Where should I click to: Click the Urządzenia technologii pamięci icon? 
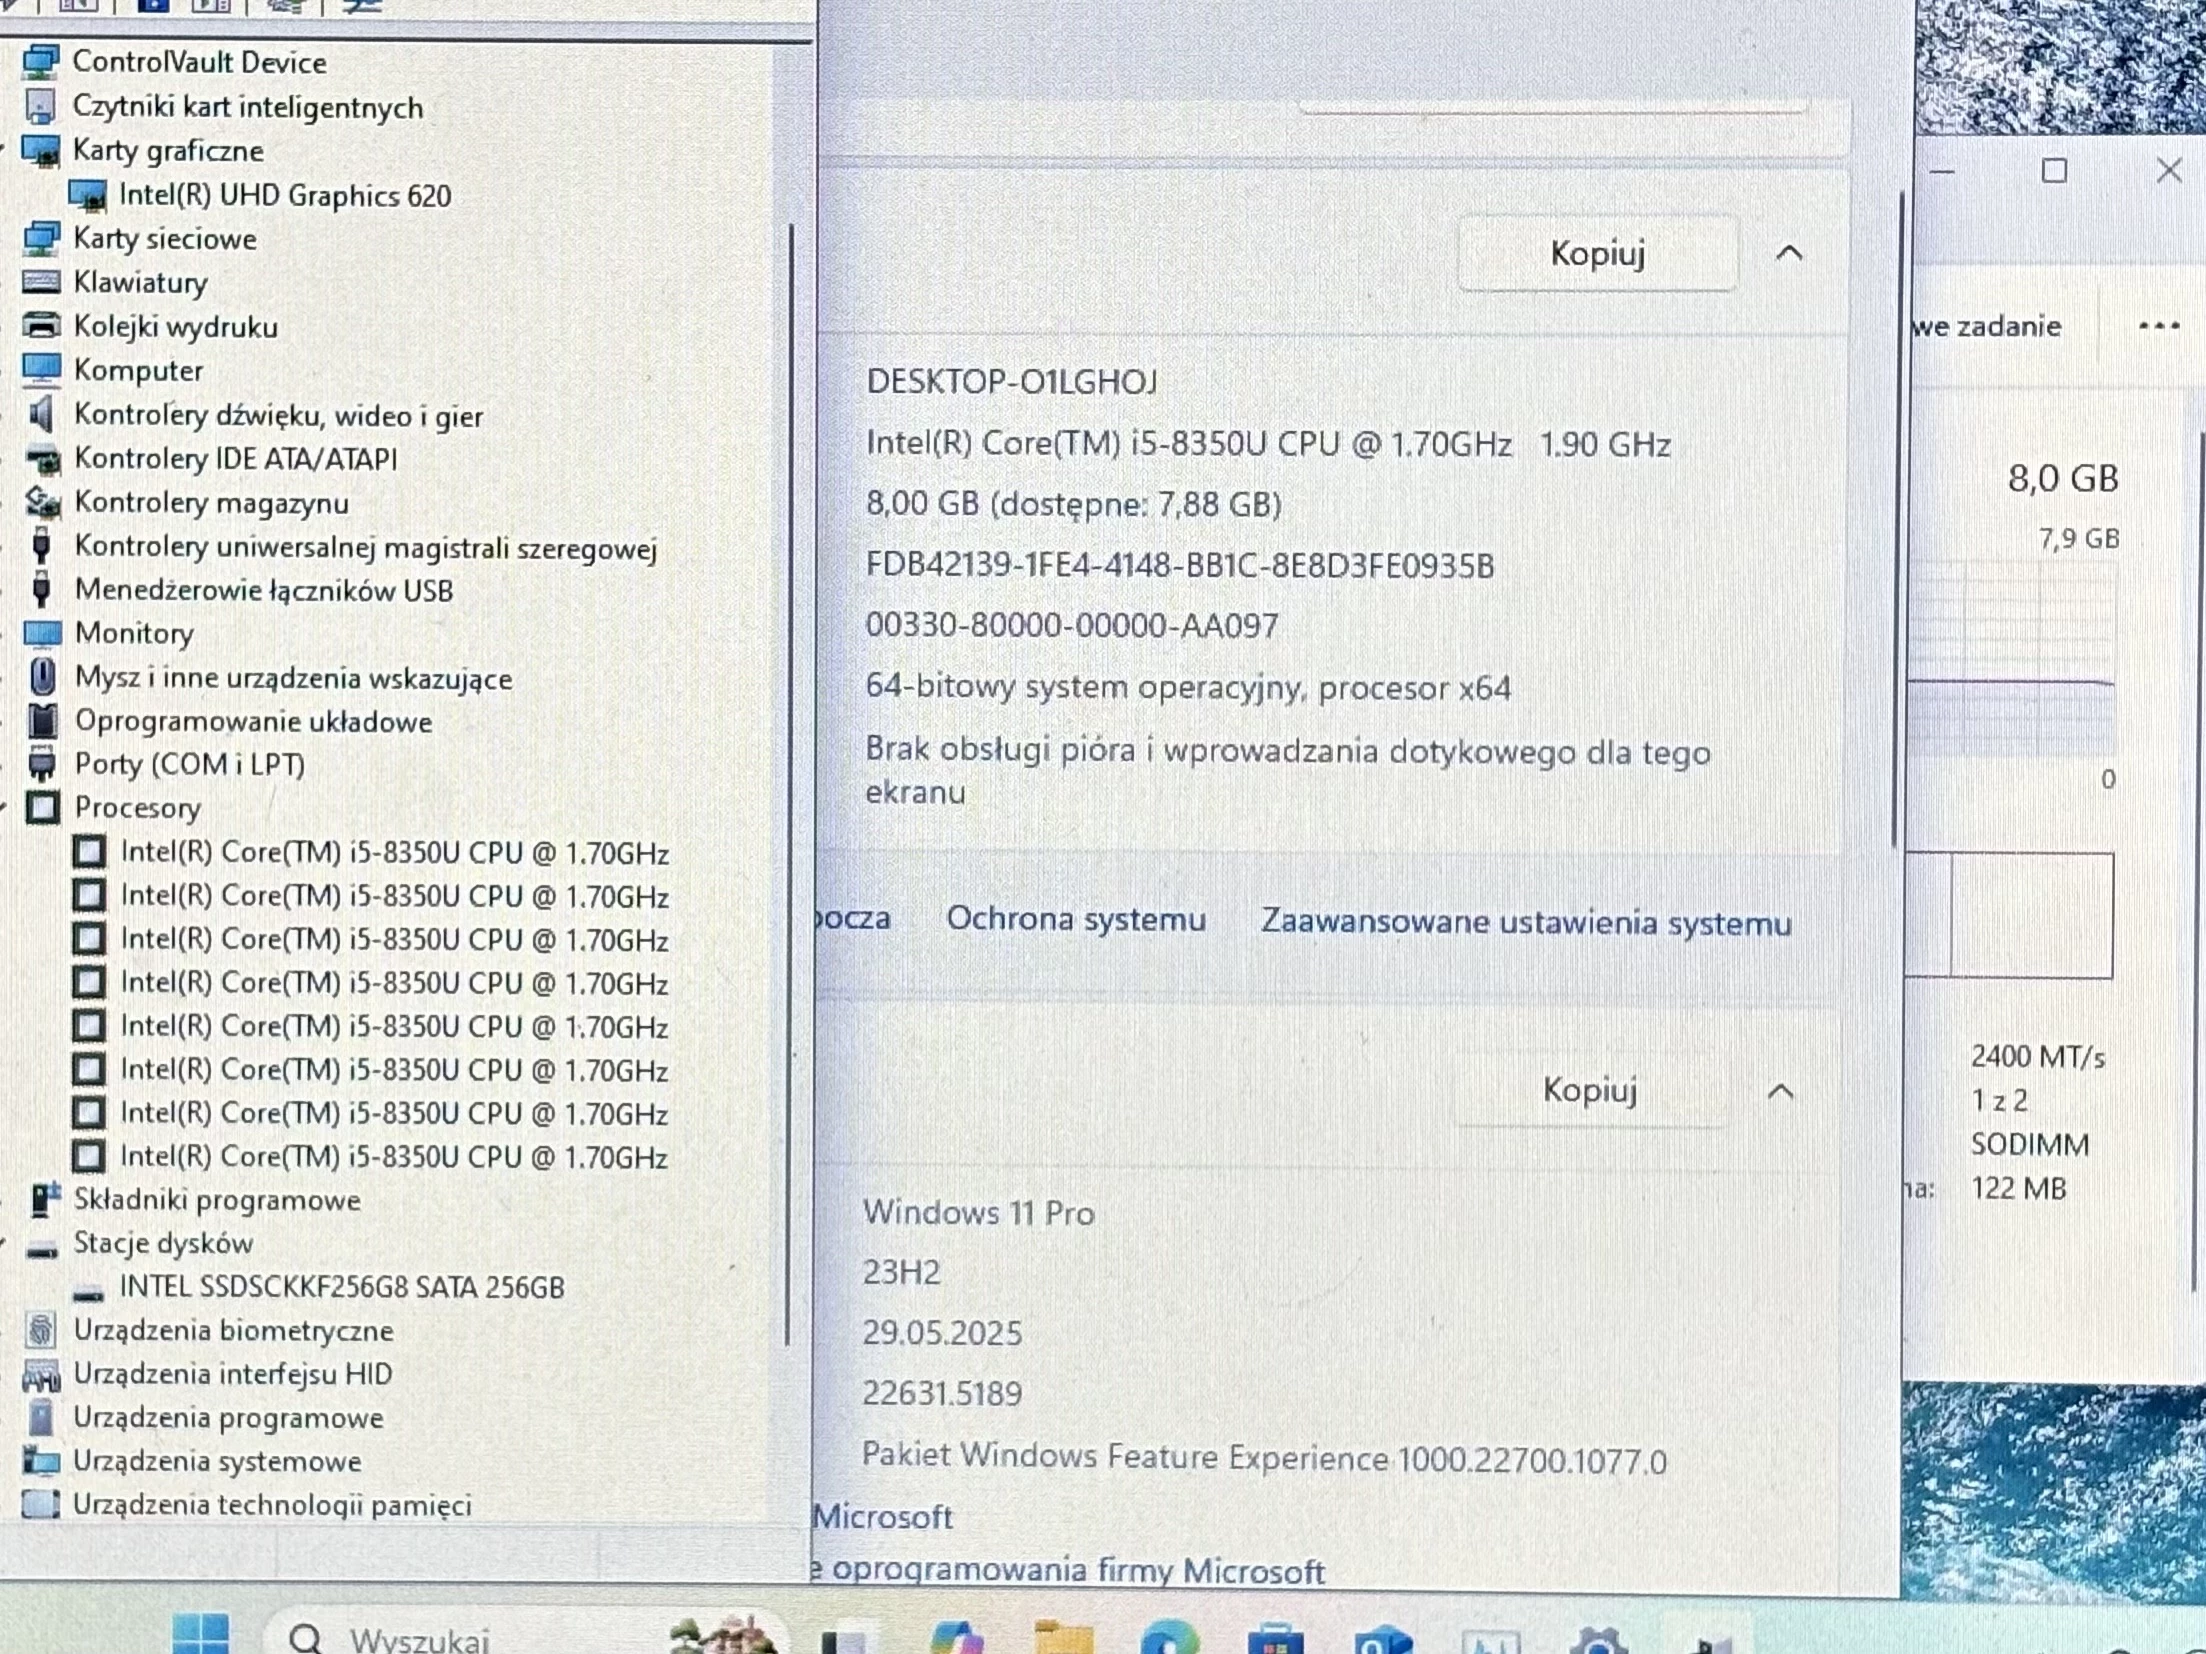tap(41, 1504)
